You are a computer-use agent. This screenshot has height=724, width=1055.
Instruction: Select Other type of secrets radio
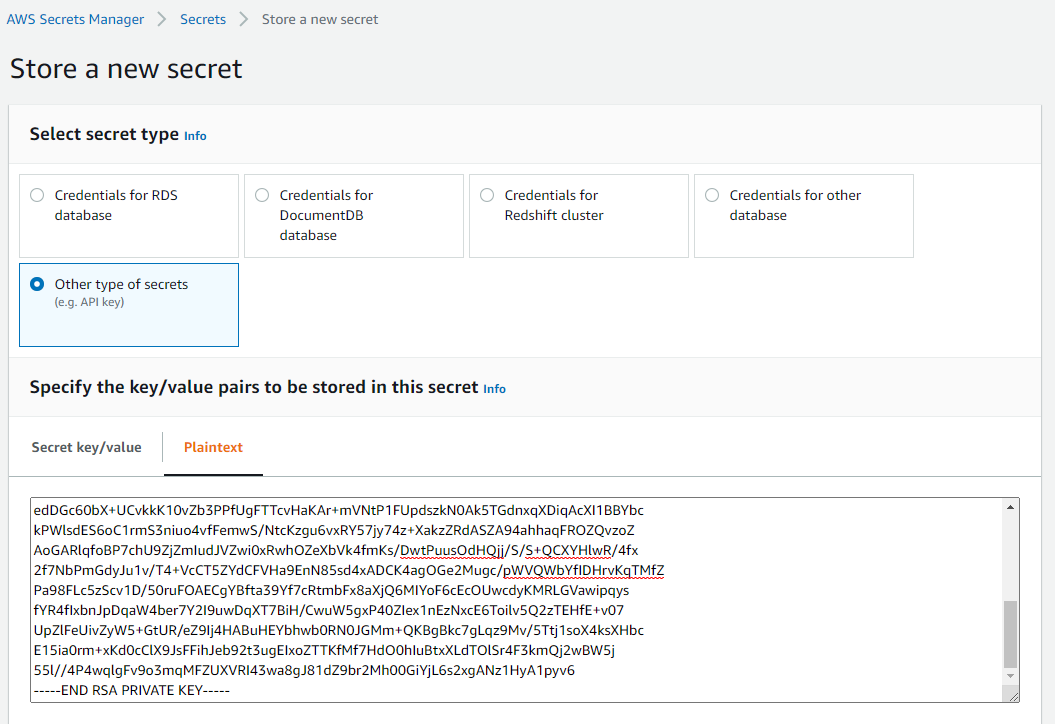coord(37,284)
